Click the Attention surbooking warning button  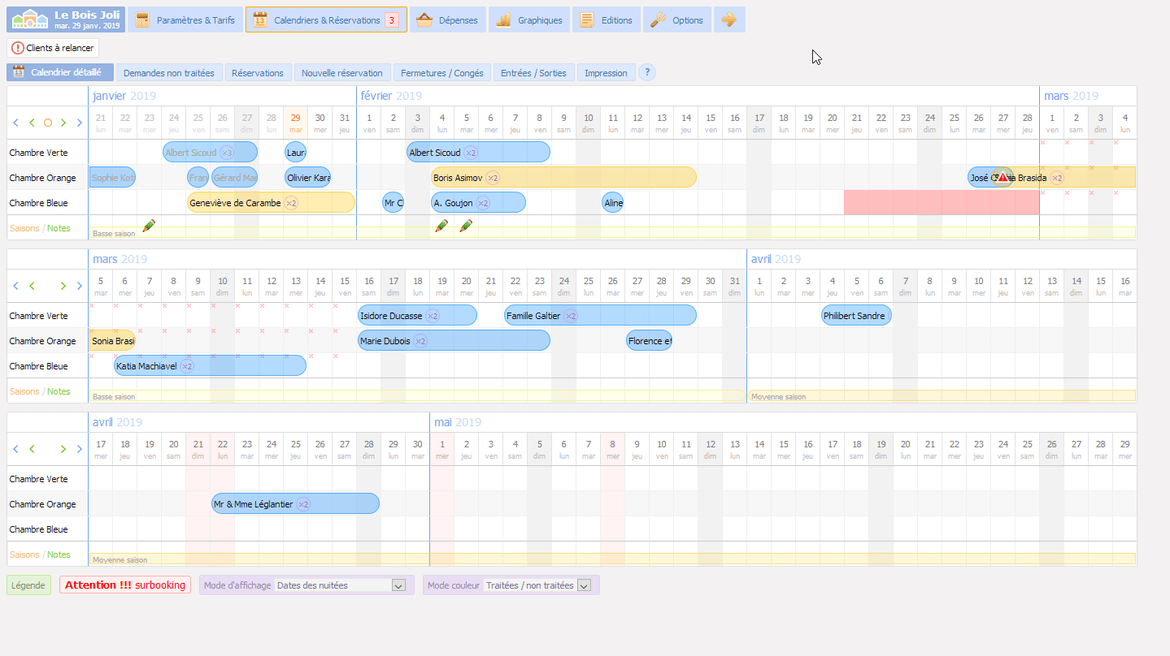coord(125,585)
